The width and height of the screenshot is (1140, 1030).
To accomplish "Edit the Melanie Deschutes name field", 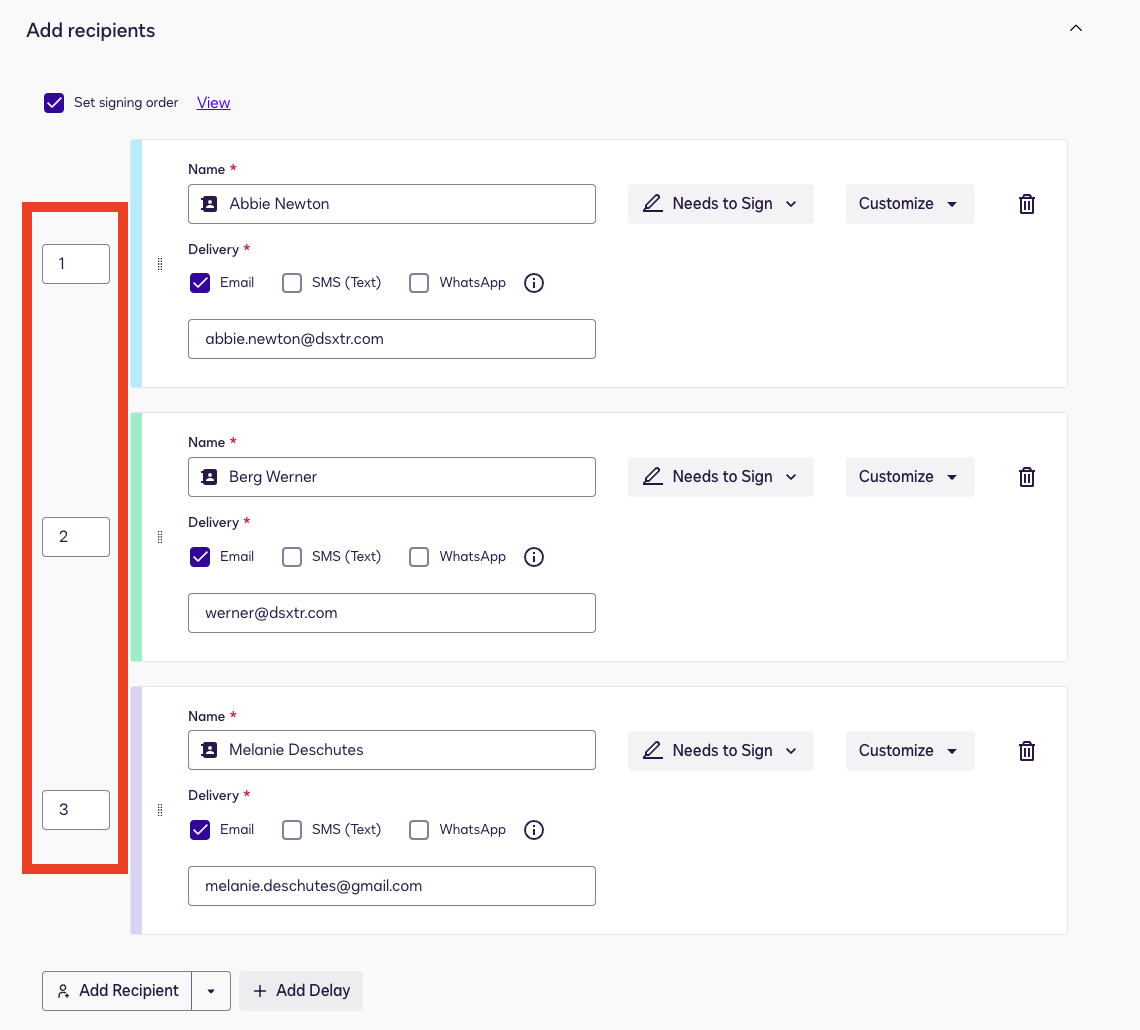I will point(392,750).
